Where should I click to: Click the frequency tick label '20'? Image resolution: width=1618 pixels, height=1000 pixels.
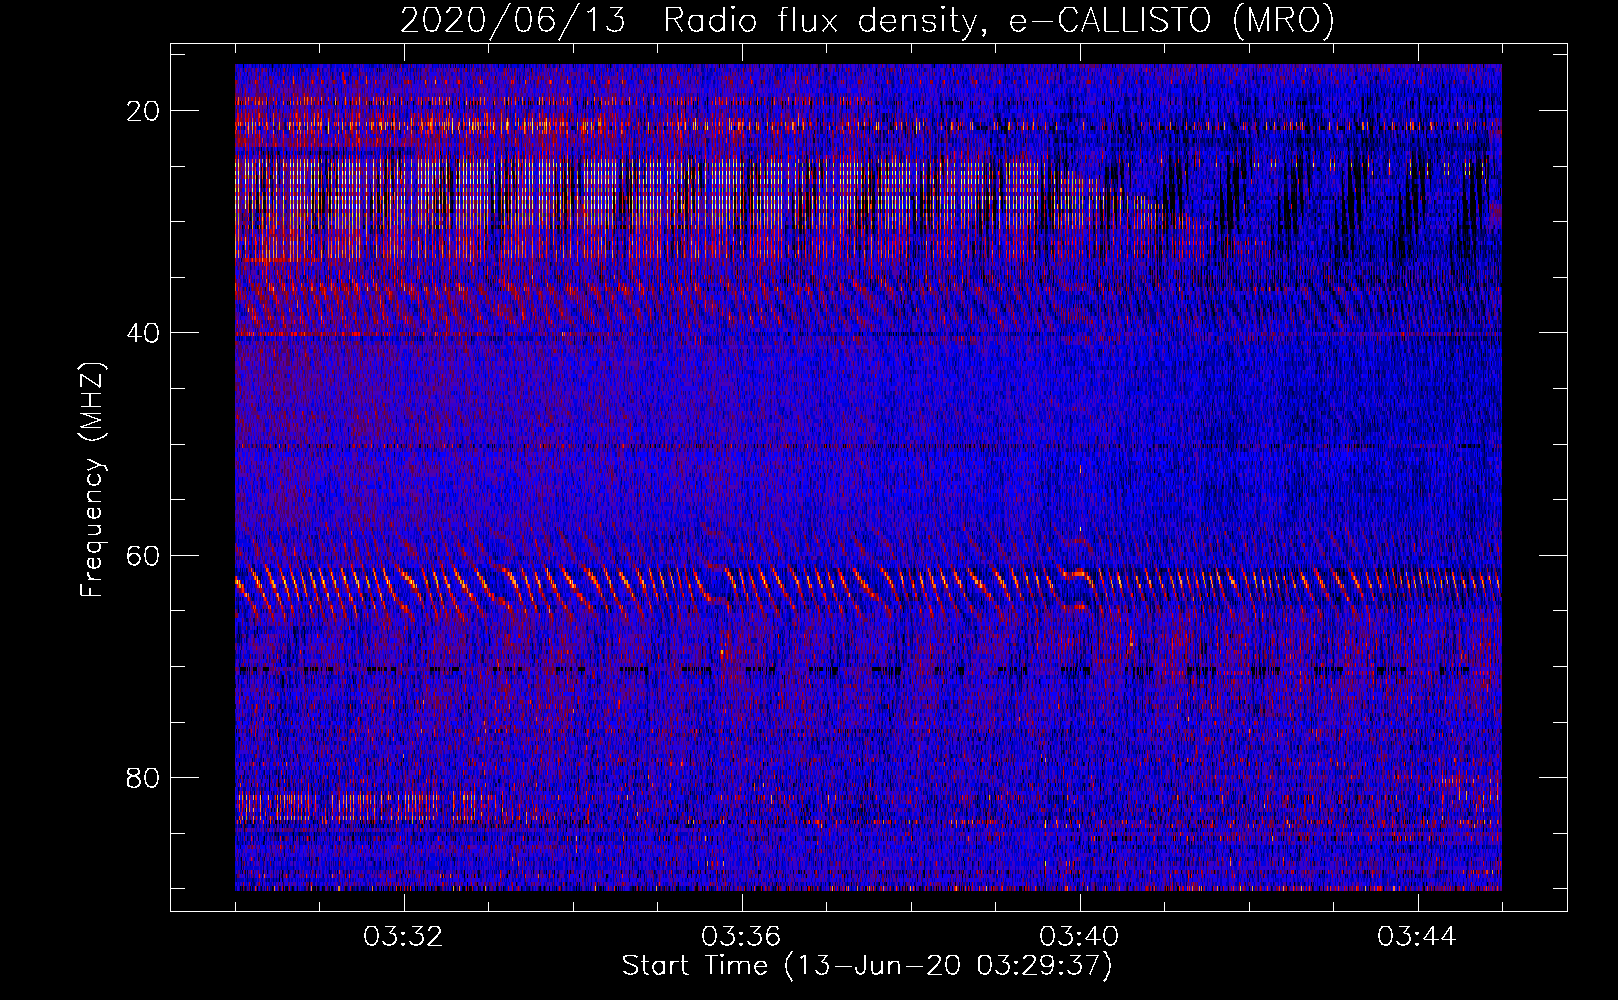click(143, 111)
